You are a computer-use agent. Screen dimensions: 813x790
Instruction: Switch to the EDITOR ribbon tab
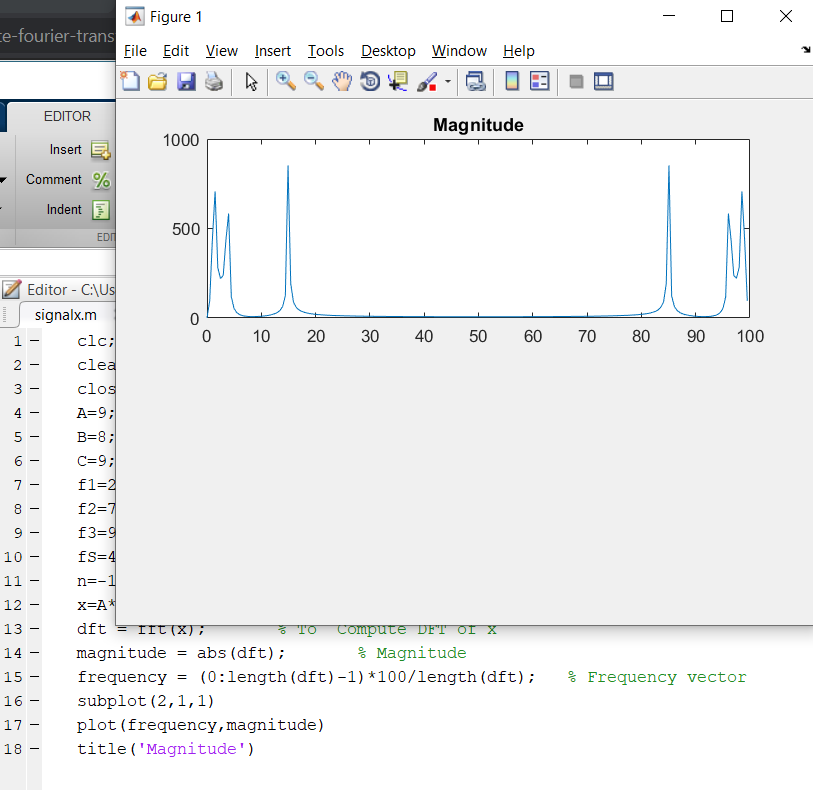coord(67,116)
